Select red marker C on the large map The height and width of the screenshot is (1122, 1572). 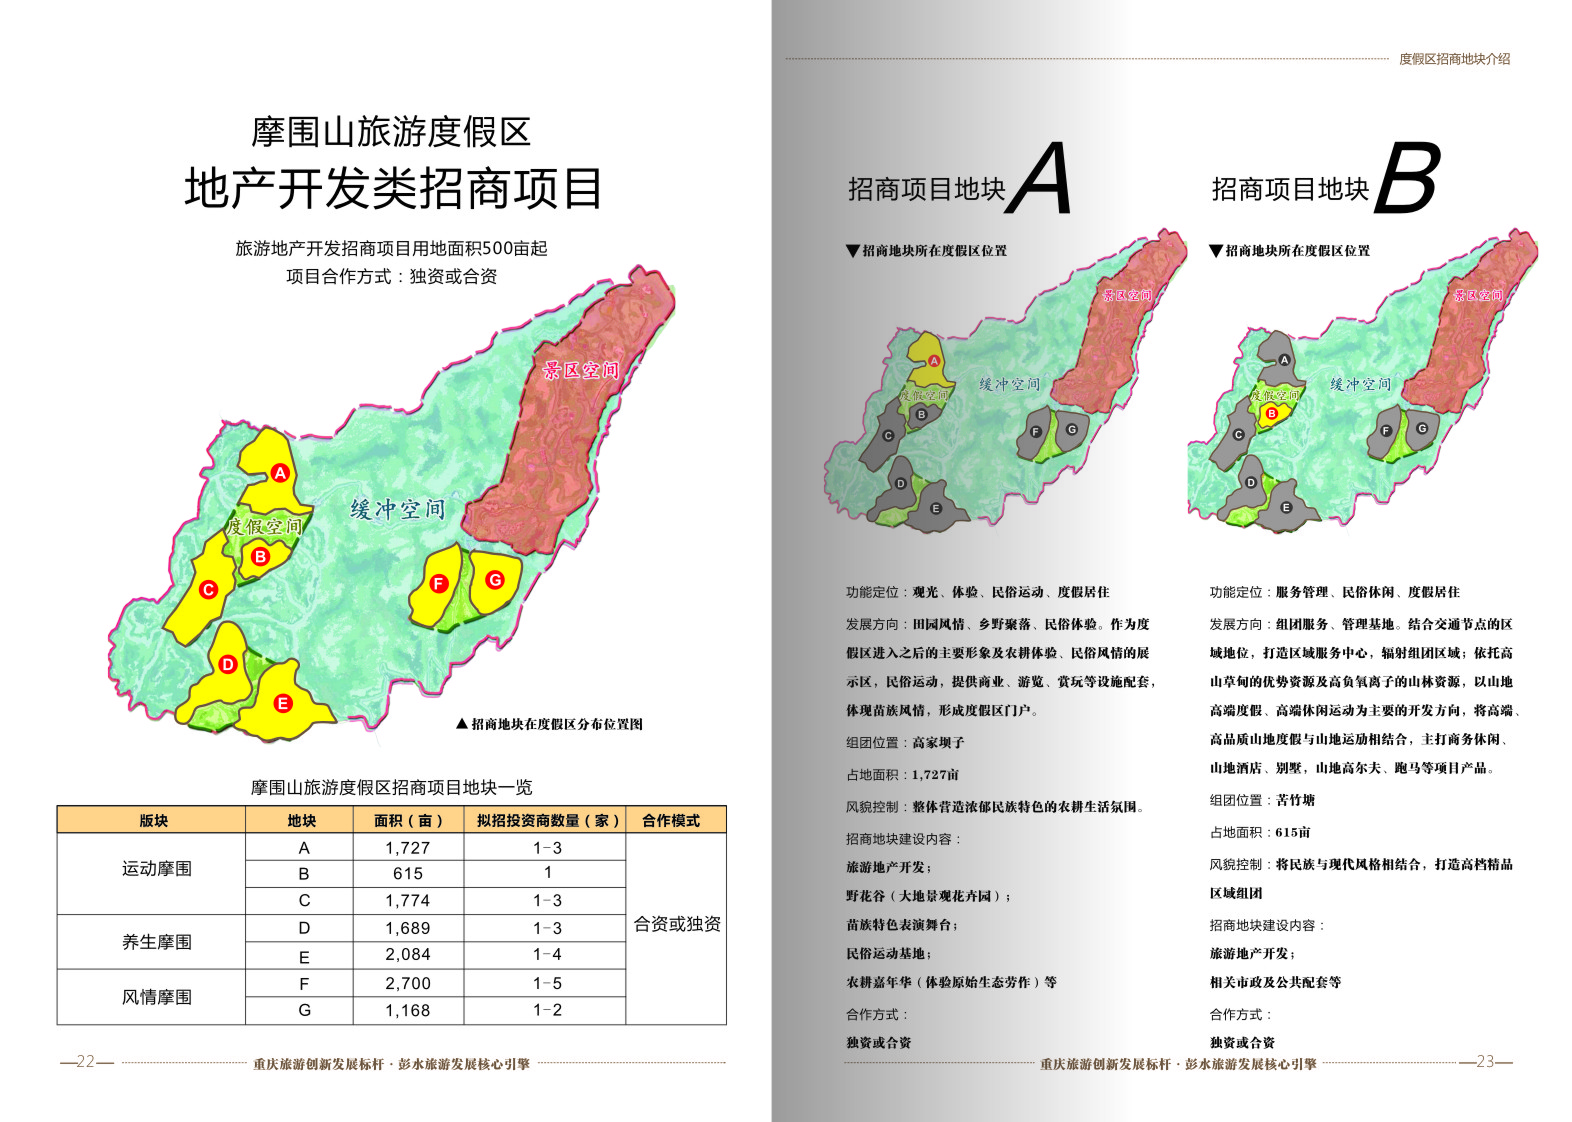pyautogui.click(x=208, y=590)
